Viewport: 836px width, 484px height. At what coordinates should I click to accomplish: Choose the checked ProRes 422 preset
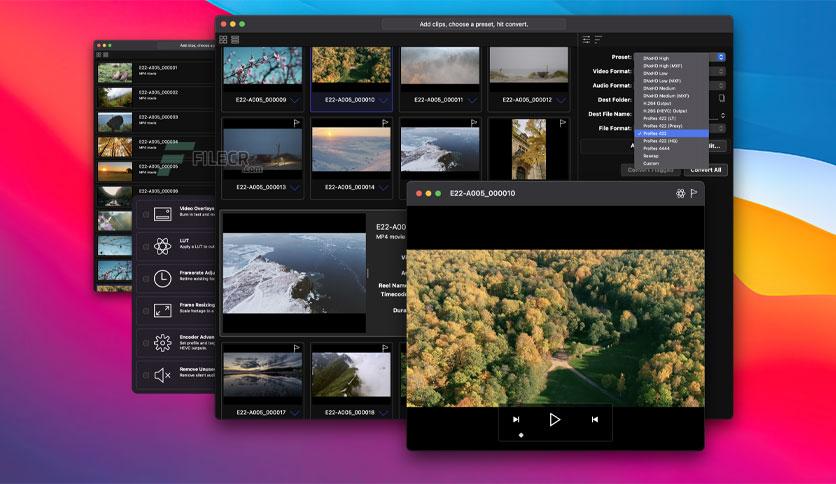pos(671,133)
